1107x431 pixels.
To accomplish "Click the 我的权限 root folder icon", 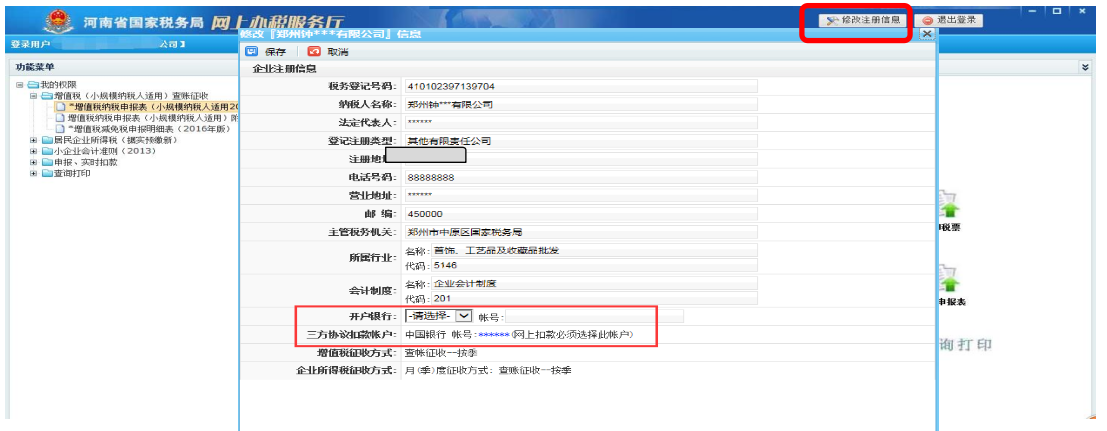I will coord(32,85).
